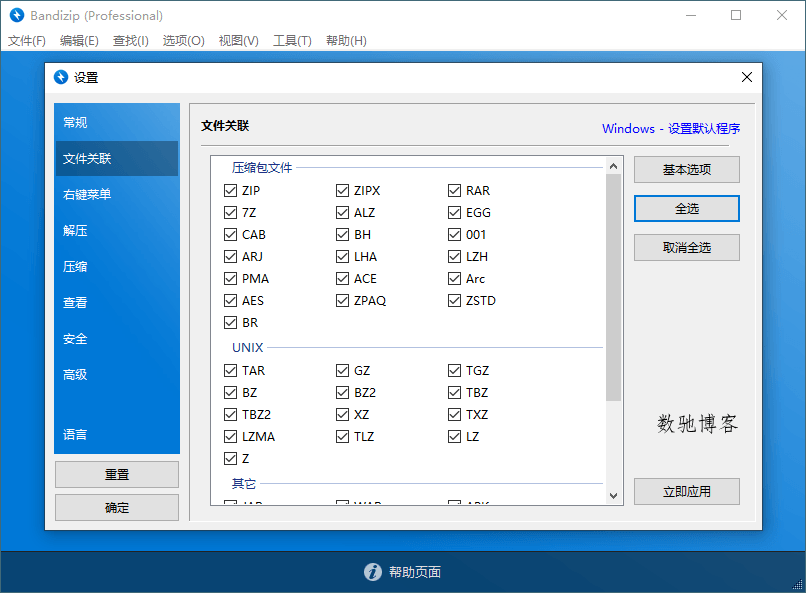Viewport: 806px width, 593px height.
Task: Click the 全选 button
Action: pos(686,209)
